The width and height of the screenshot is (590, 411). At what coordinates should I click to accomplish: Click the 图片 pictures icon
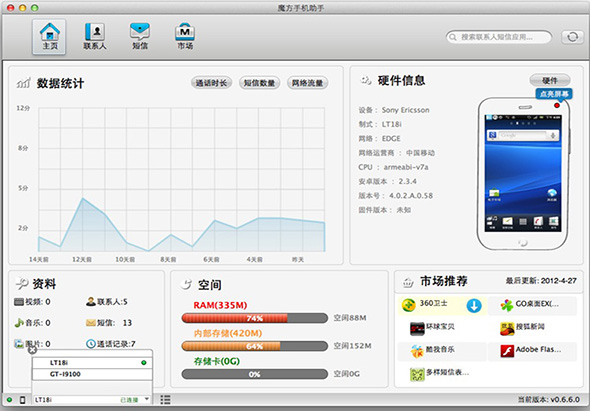coord(19,343)
